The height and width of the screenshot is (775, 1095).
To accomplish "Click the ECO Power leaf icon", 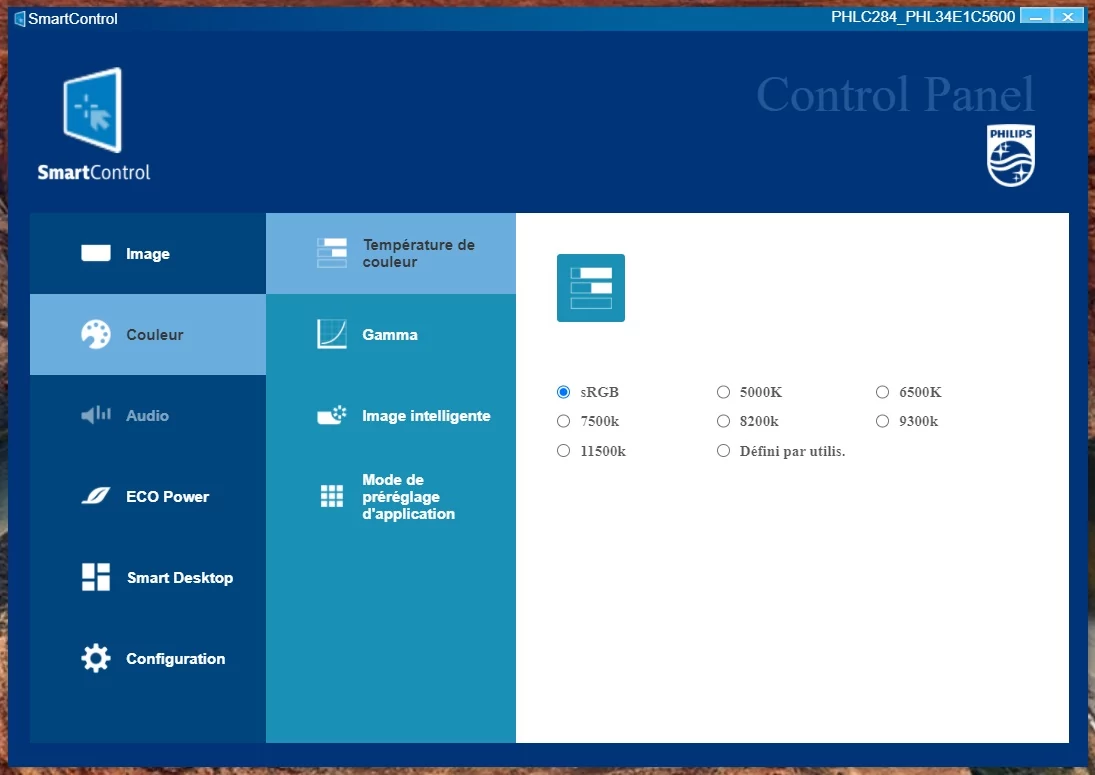I will [x=96, y=496].
